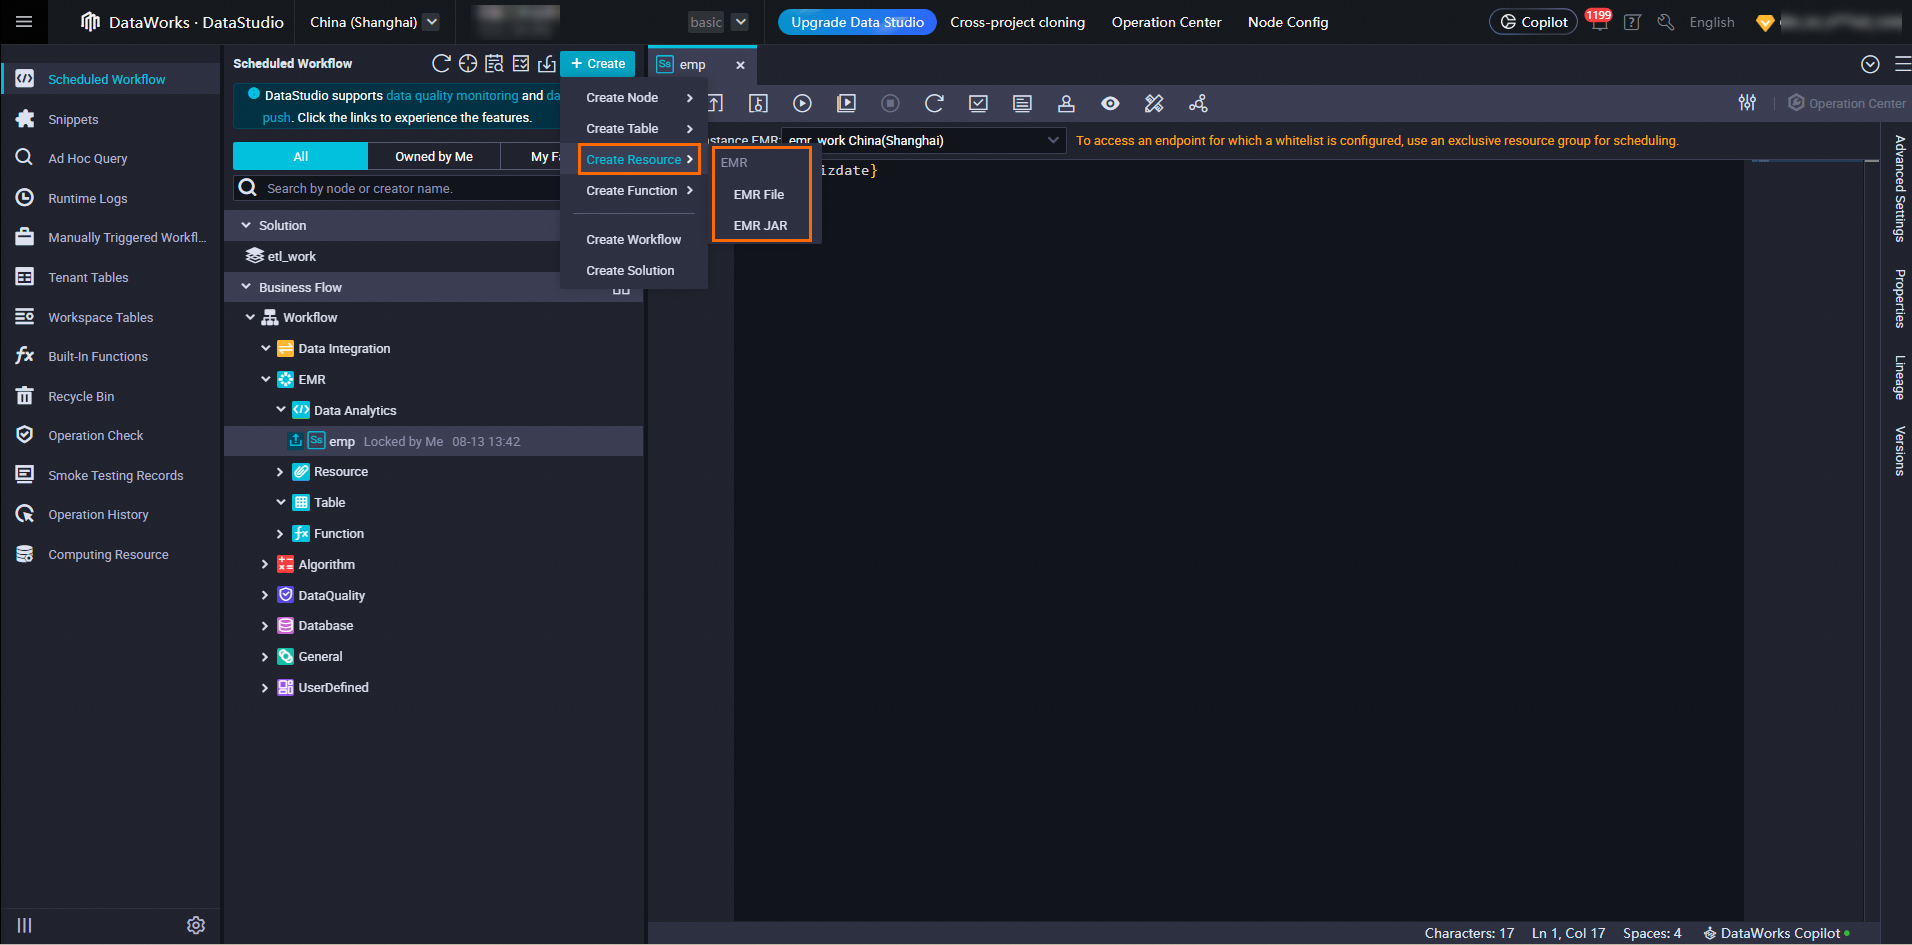Follow the data quality monitoring link
Viewport: 1912px width, 945px height.
click(452, 96)
